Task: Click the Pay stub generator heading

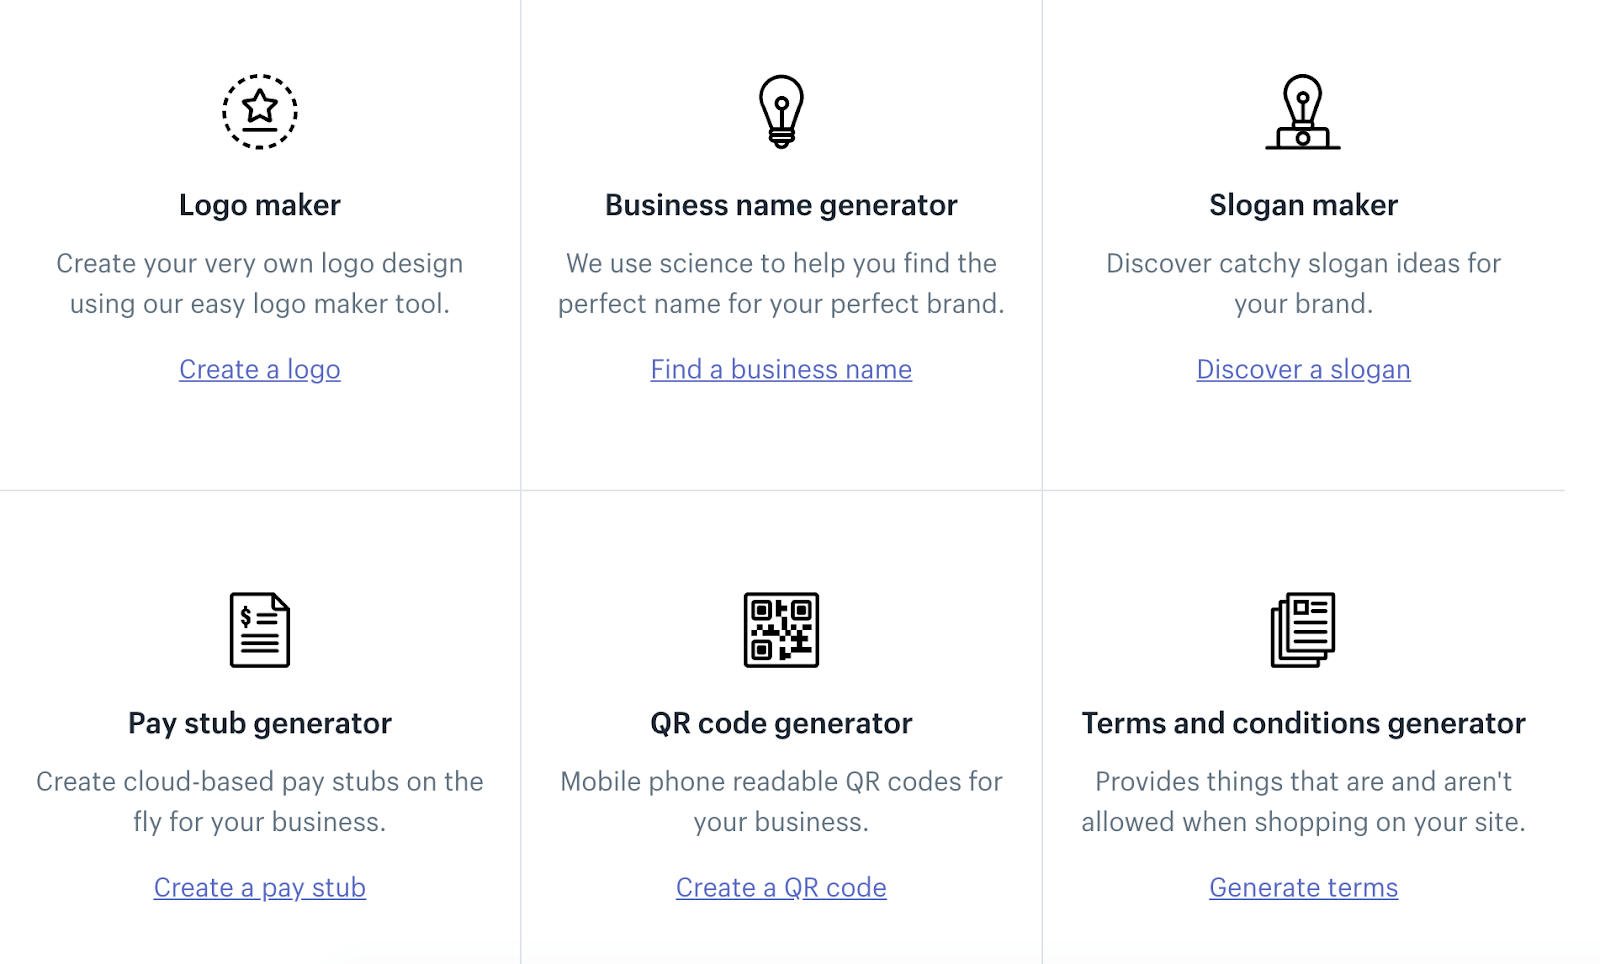Action: click(x=259, y=722)
